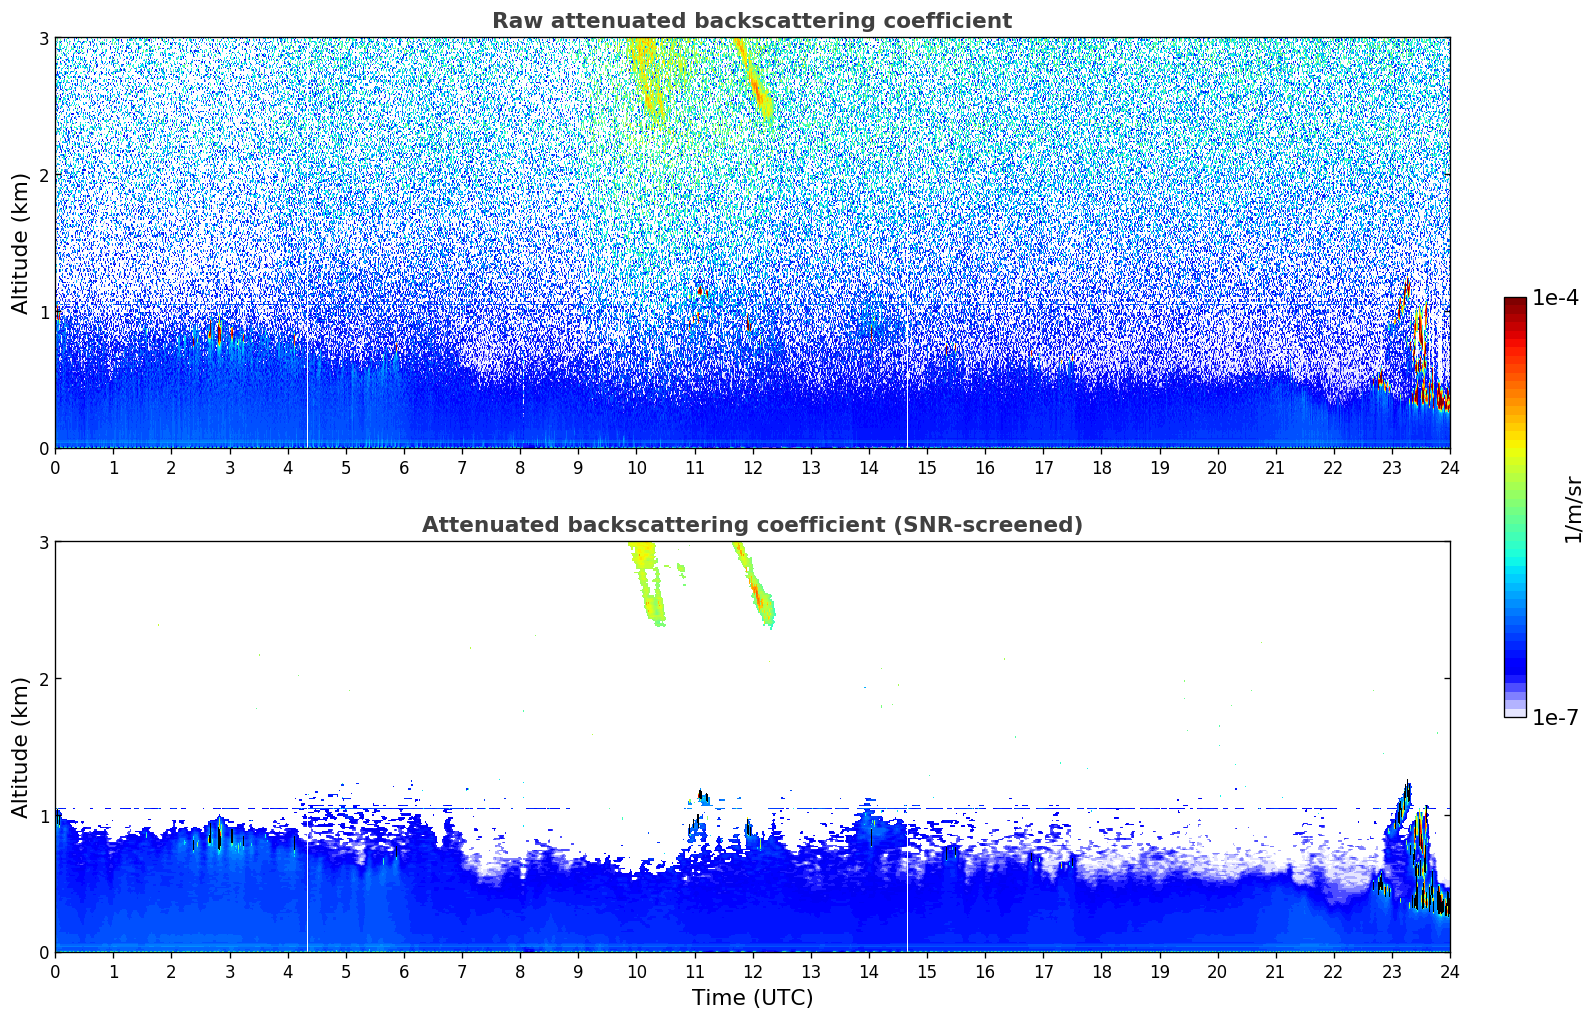The image size is (1595, 1020).
Task: Click the 21 time tick under the SNR-screened plot
Action: point(1275,971)
